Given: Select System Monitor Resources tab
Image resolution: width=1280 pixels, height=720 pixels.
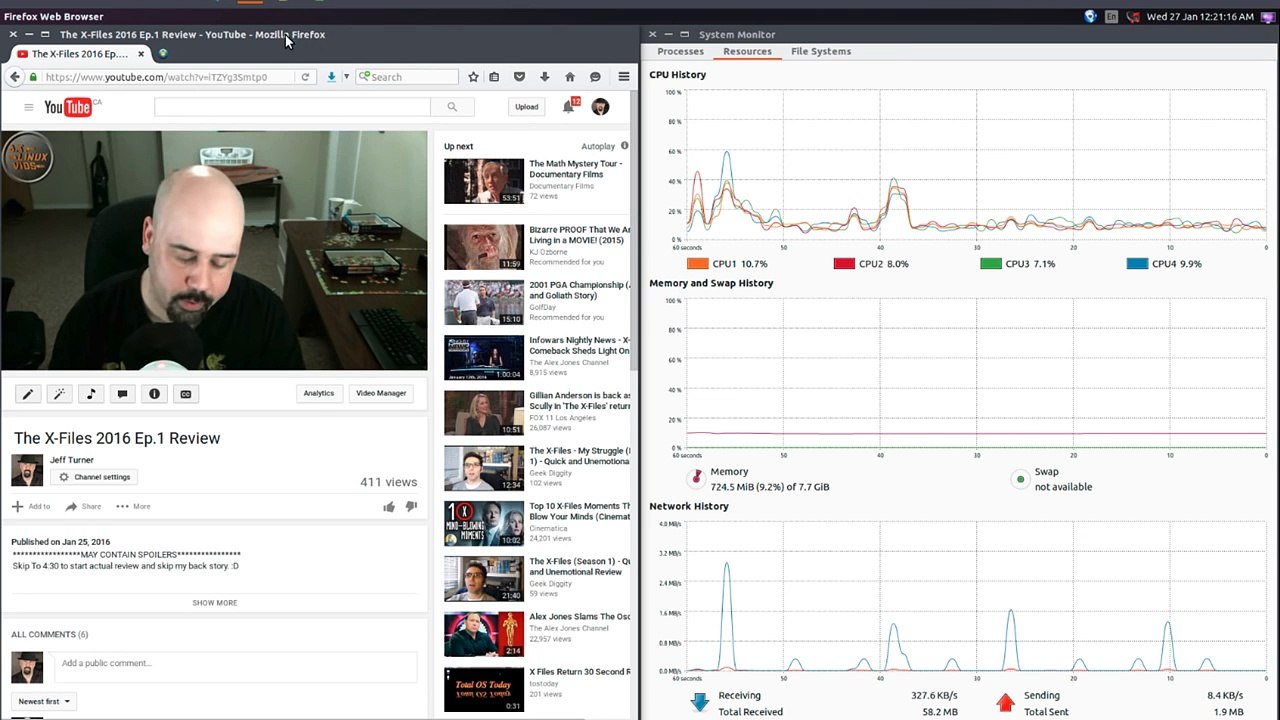Looking at the screenshot, I should 747,51.
